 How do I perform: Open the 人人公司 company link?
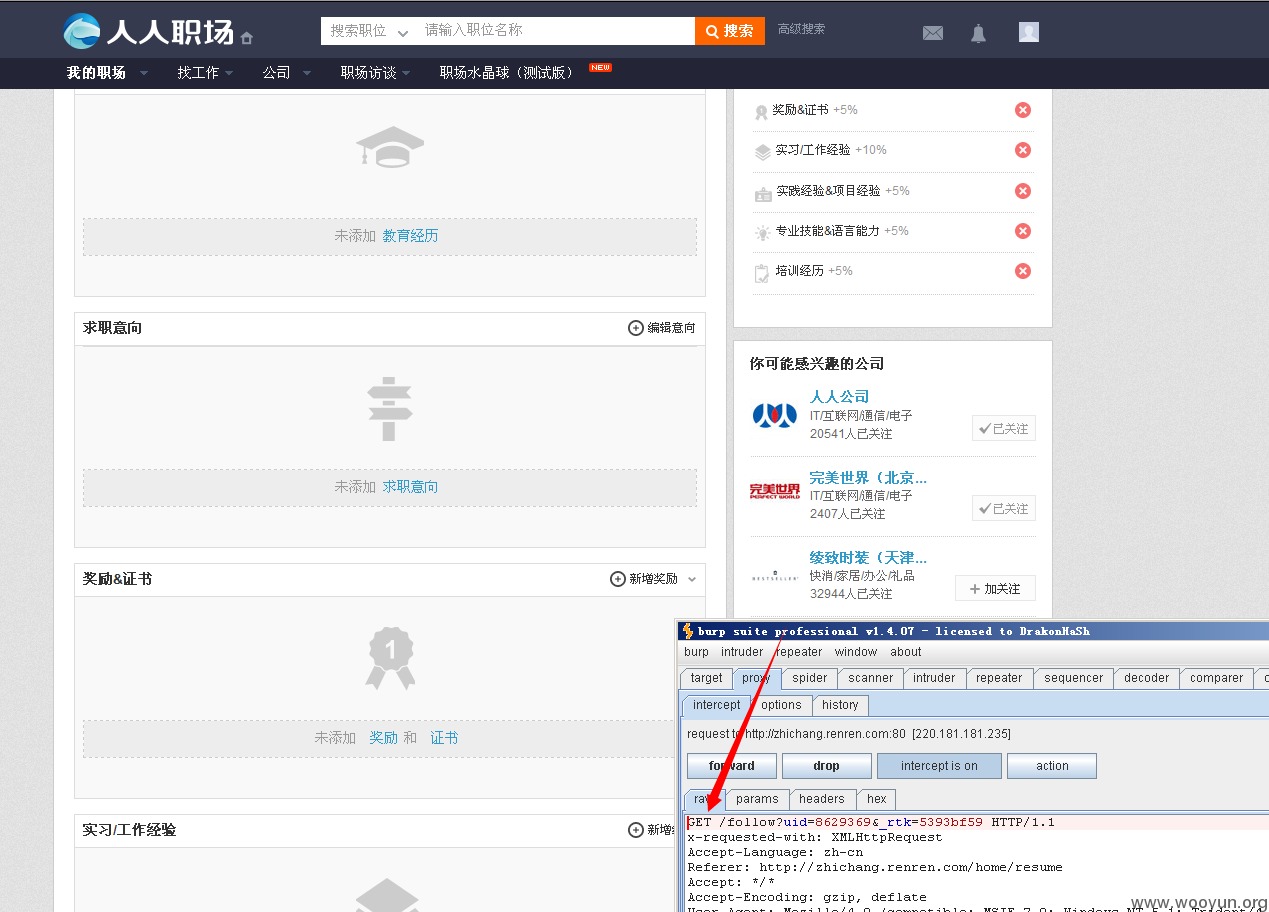[839, 397]
